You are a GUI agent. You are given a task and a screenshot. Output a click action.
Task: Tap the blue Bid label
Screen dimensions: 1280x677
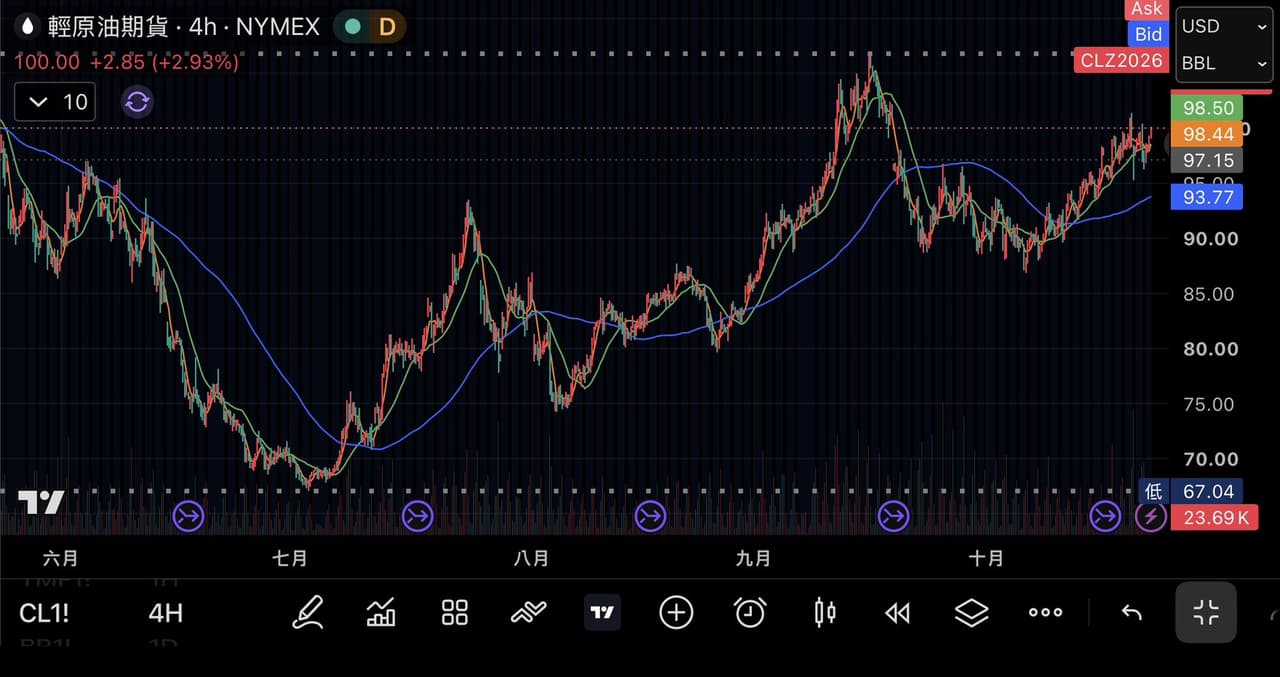pos(1148,34)
